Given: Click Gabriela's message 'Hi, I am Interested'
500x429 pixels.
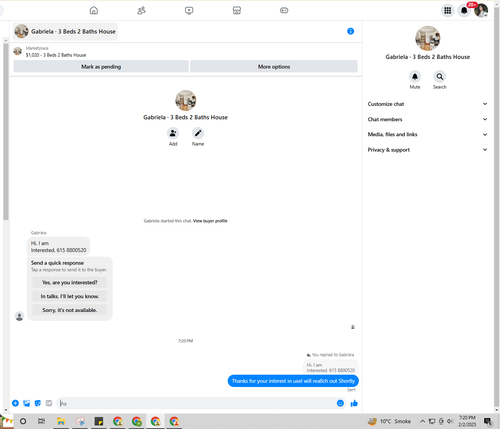Looking at the screenshot, I should [58, 246].
